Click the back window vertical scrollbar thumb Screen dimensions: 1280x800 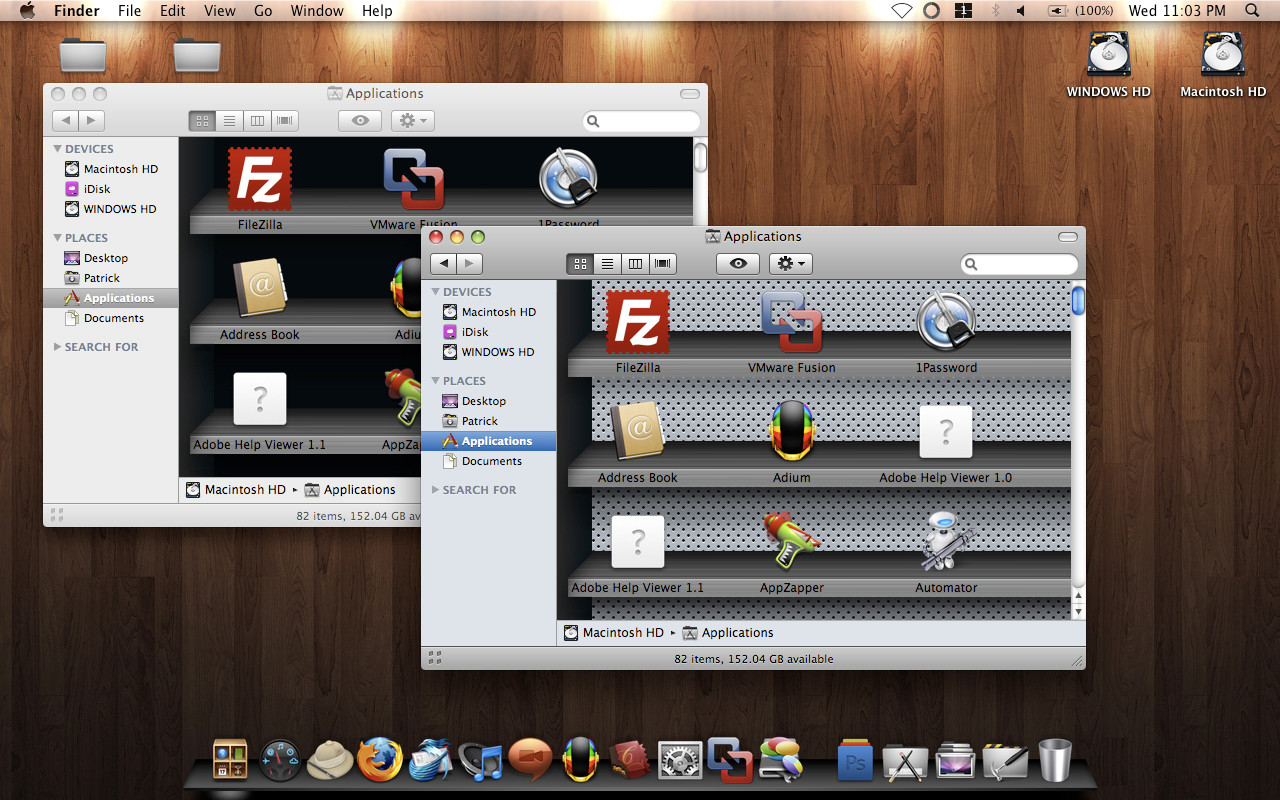tap(700, 157)
